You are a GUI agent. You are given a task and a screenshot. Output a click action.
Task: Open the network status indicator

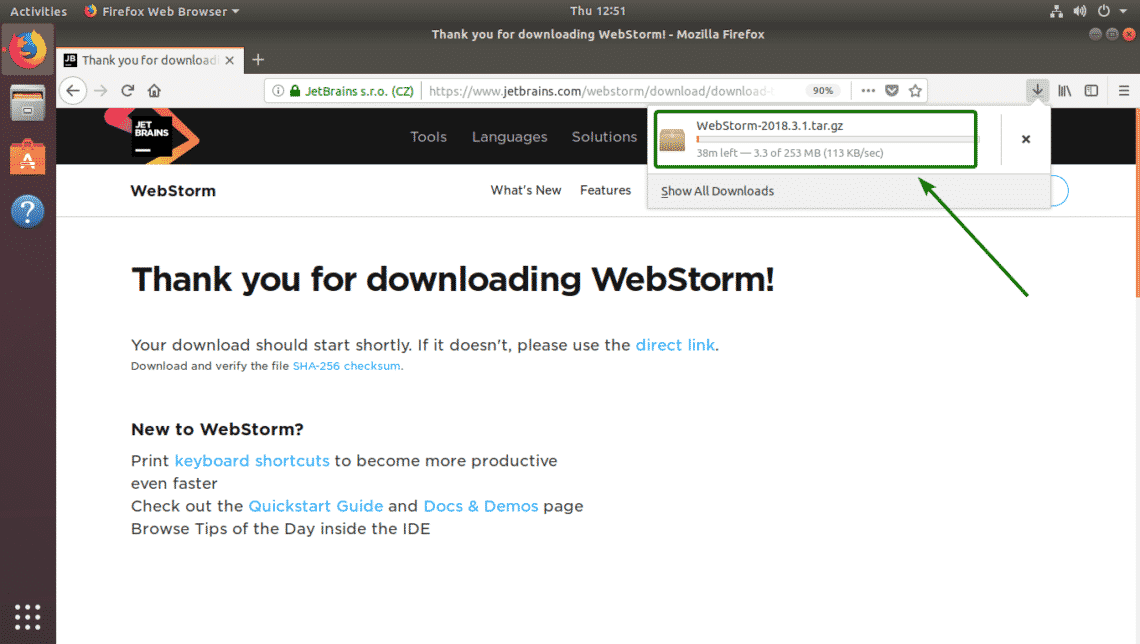click(1056, 11)
